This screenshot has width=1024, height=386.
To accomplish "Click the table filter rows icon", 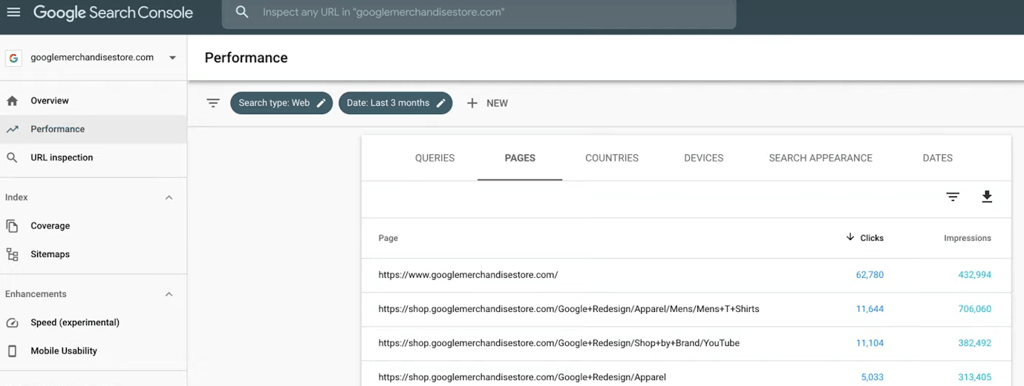I will pyautogui.click(x=953, y=197).
